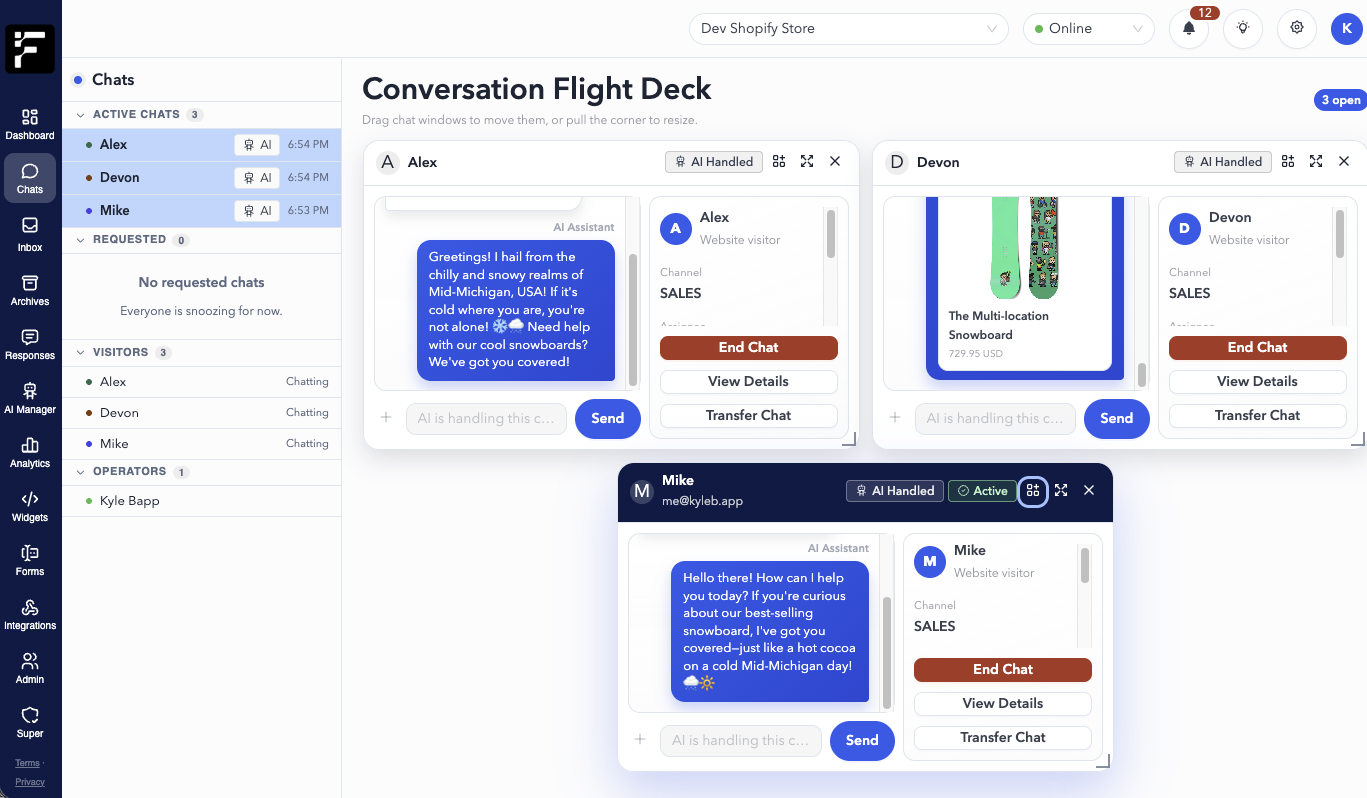Screen dimensions: 1367x798
Task: Click the expand icon in Alex's chat window
Action: [x=807, y=162]
